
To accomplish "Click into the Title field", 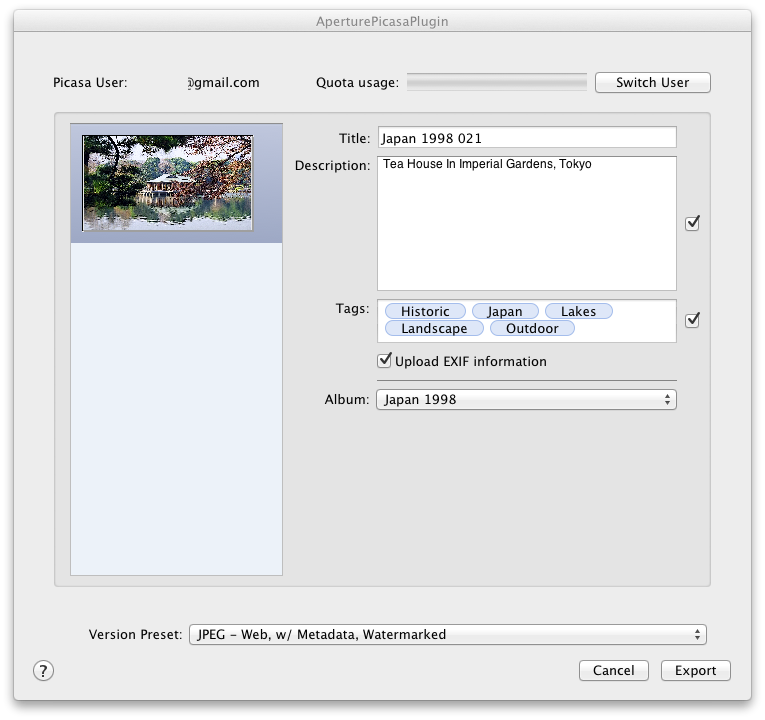I will [x=527, y=138].
